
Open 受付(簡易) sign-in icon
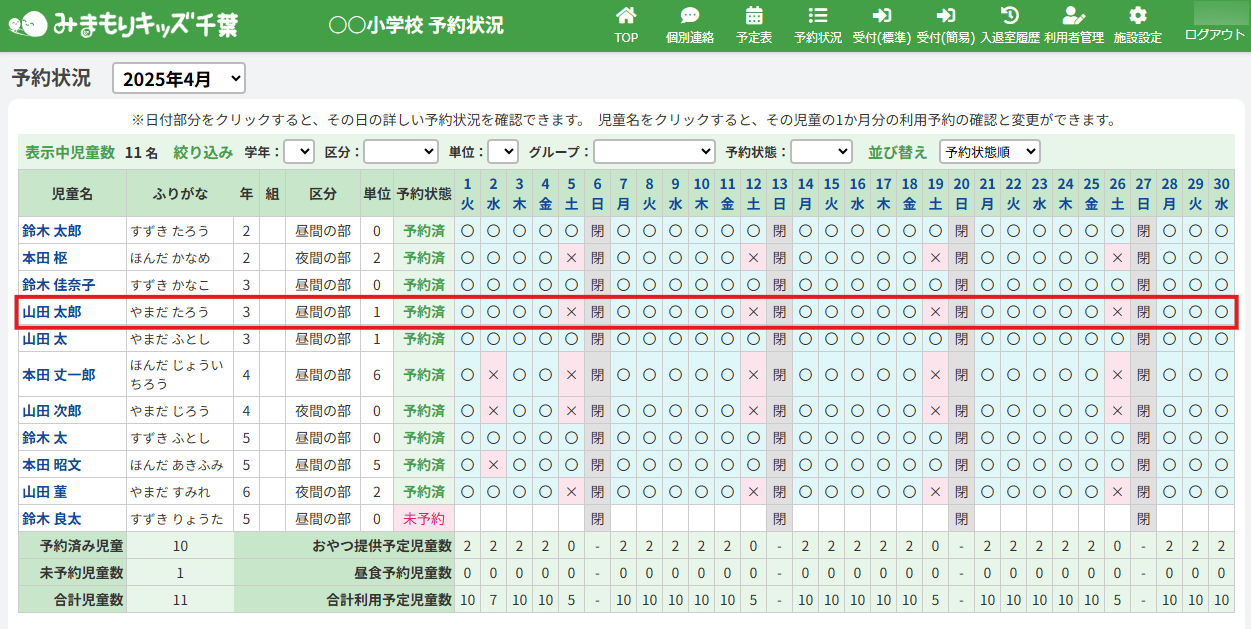tap(945, 17)
